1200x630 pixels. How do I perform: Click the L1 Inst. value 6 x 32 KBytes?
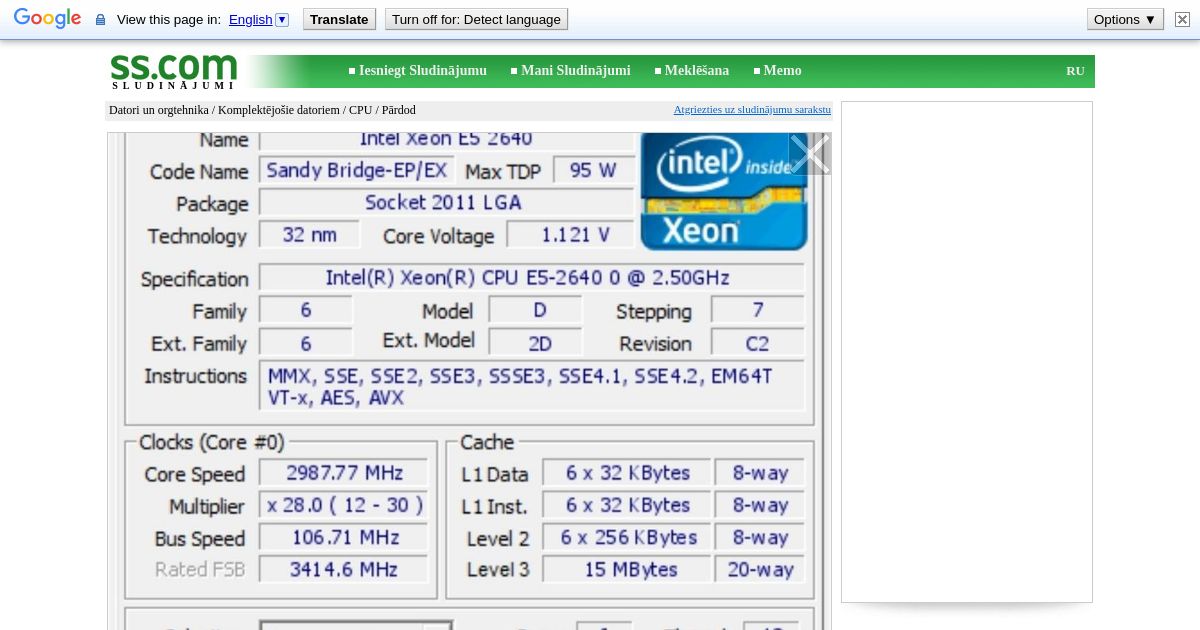click(x=627, y=505)
